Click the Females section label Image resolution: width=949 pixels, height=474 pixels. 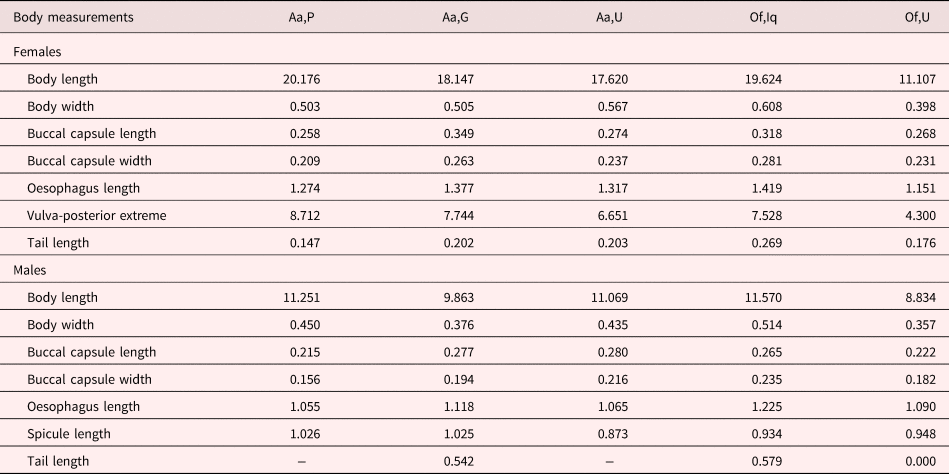tap(38, 52)
